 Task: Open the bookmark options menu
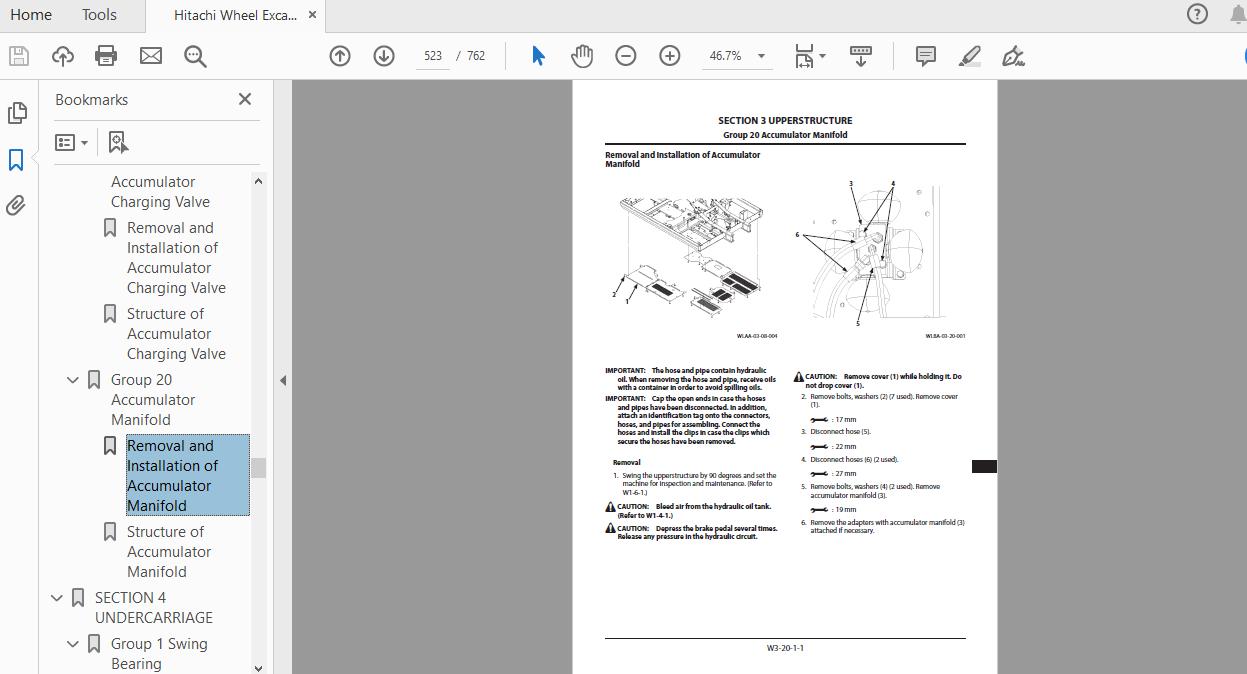(x=71, y=142)
